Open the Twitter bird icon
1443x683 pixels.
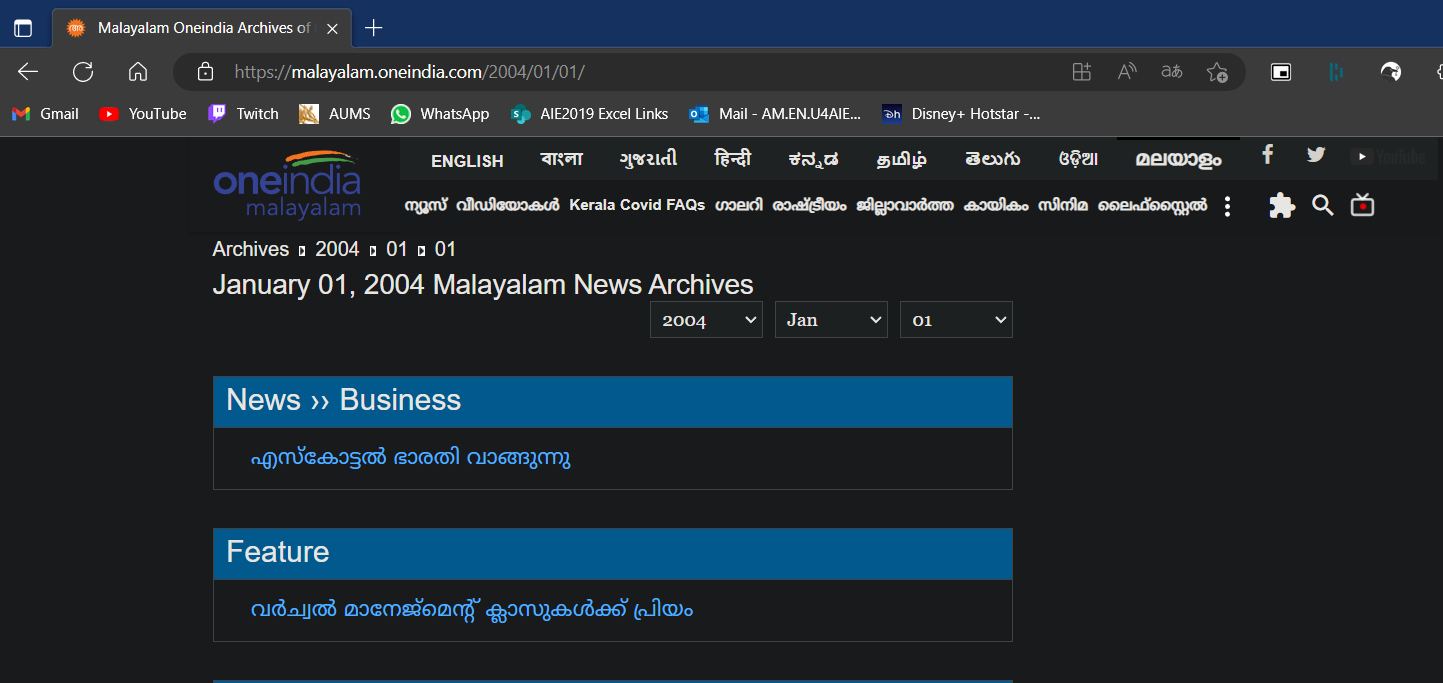(x=1315, y=155)
